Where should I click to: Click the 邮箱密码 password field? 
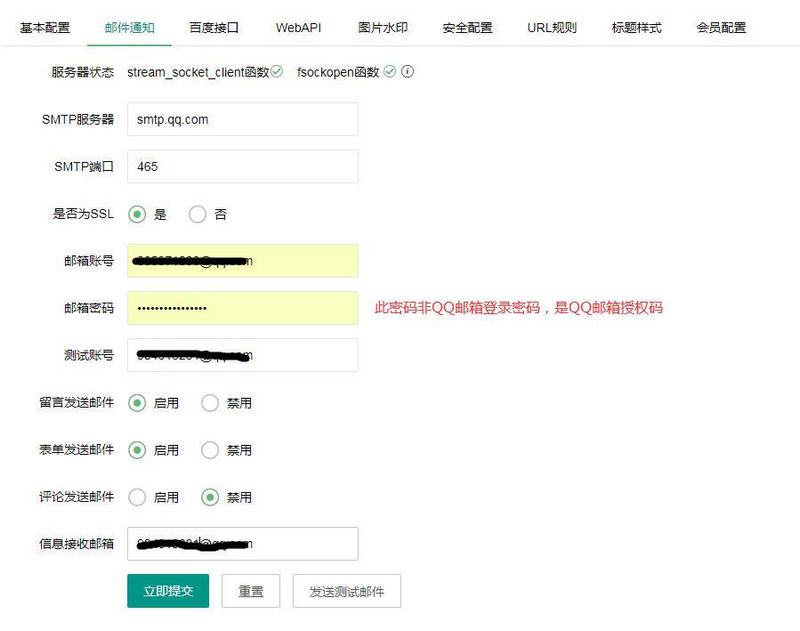[242, 308]
